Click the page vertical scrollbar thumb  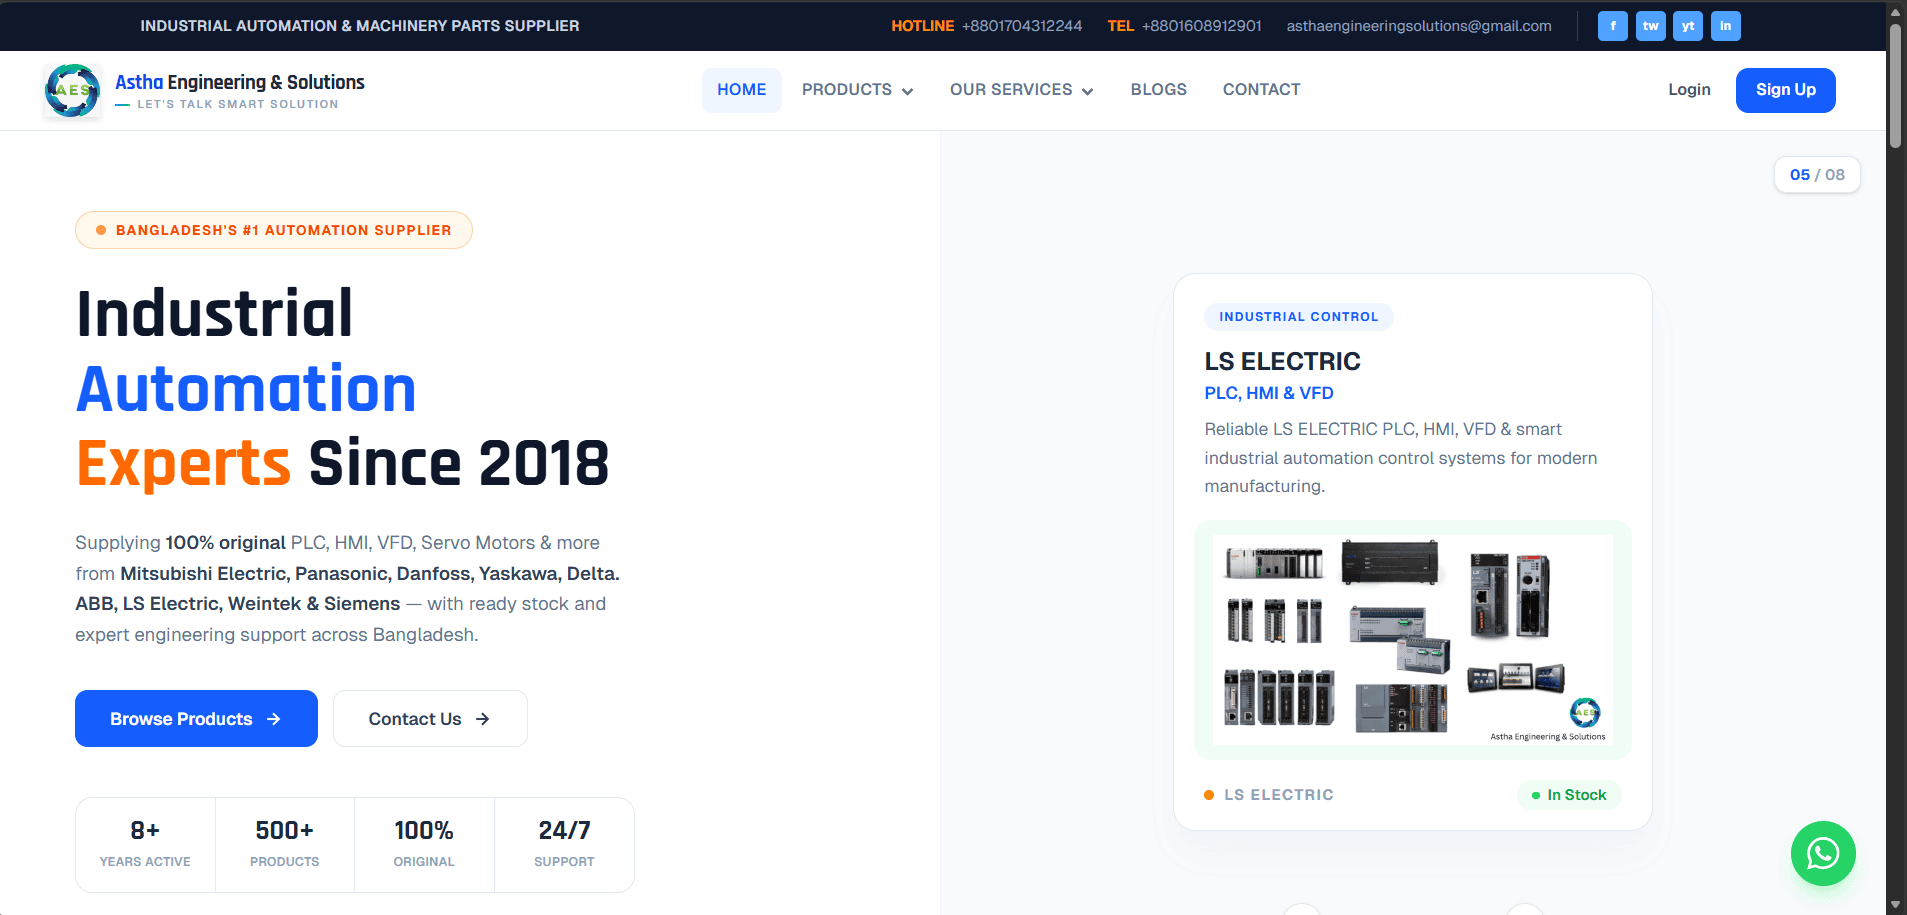click(x=1895, y=85)
